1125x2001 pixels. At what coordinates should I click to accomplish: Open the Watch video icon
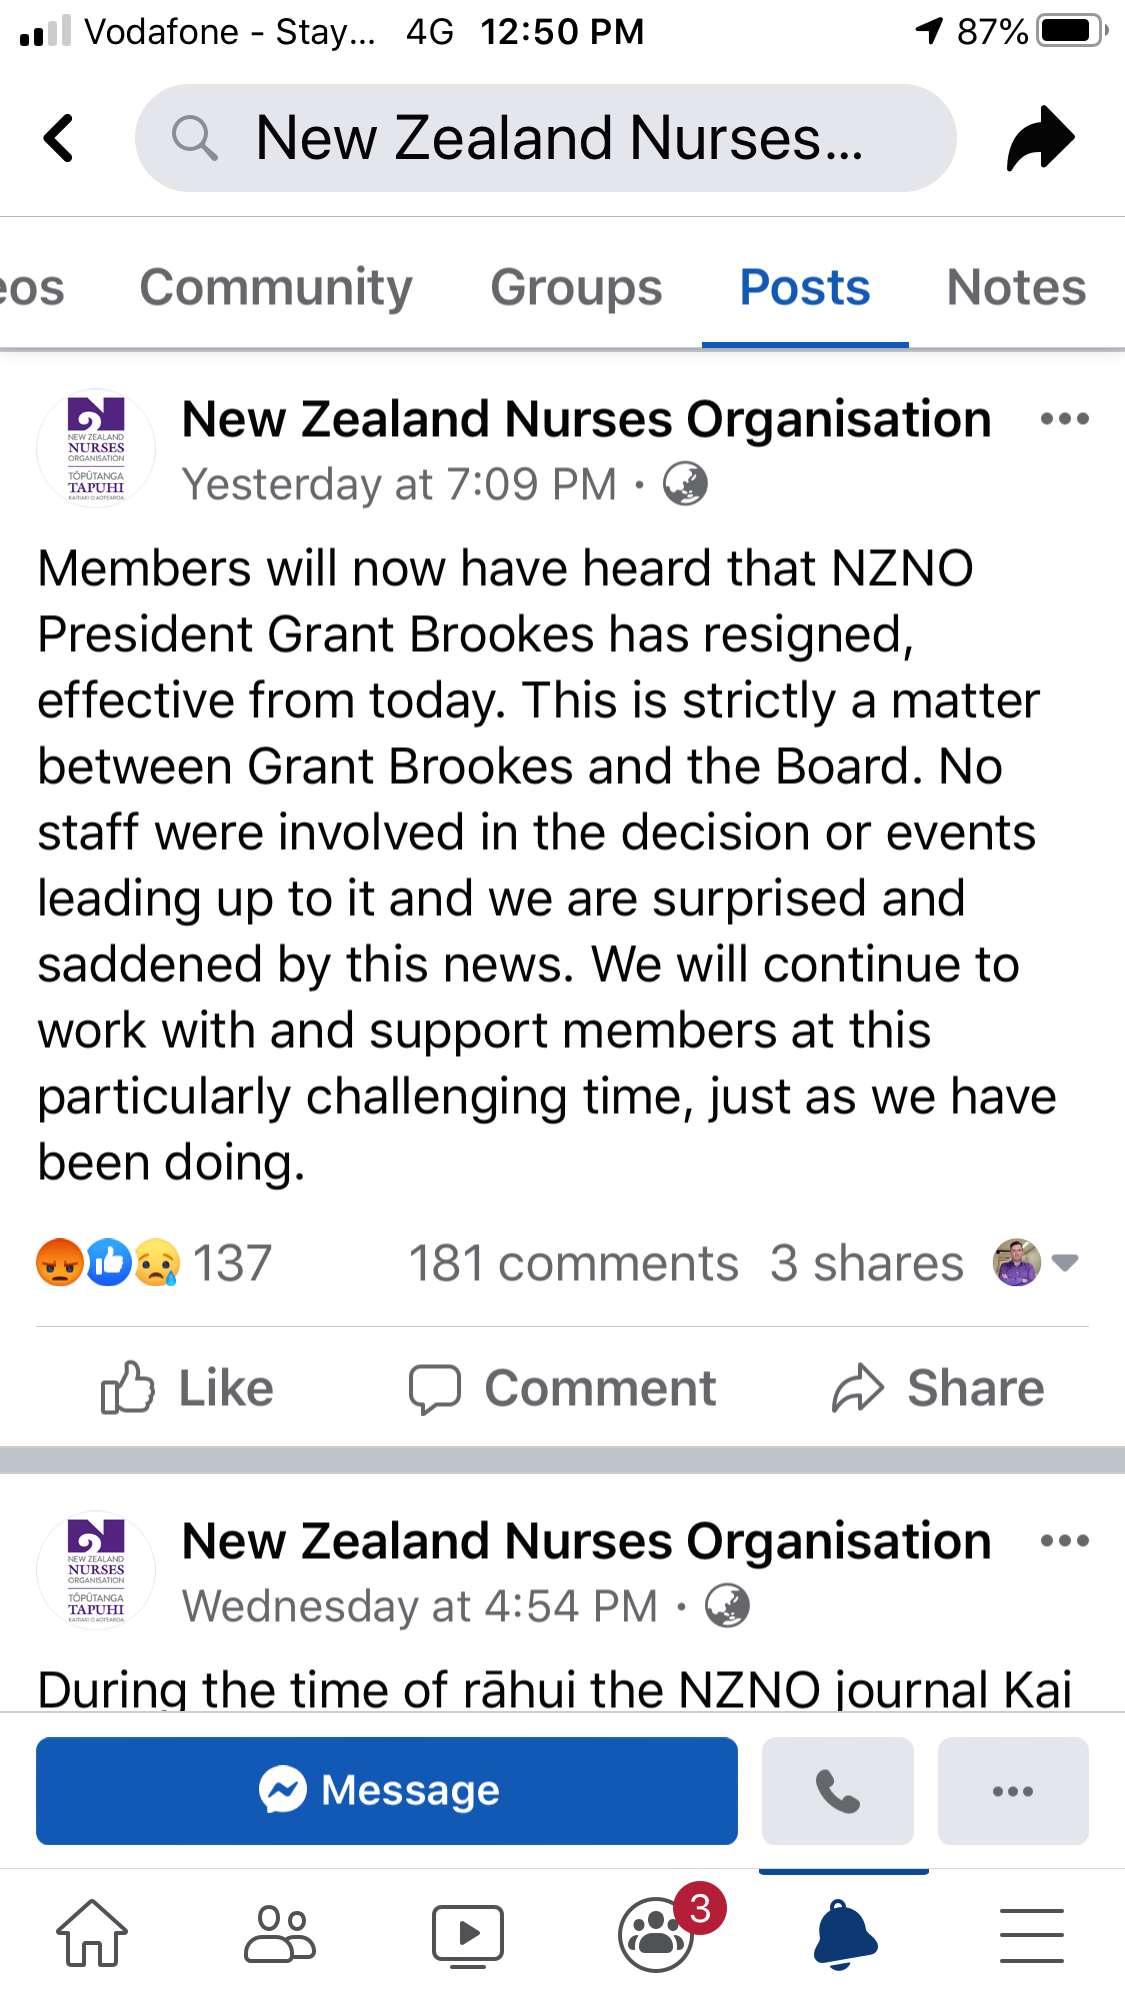pos(467,1932)
